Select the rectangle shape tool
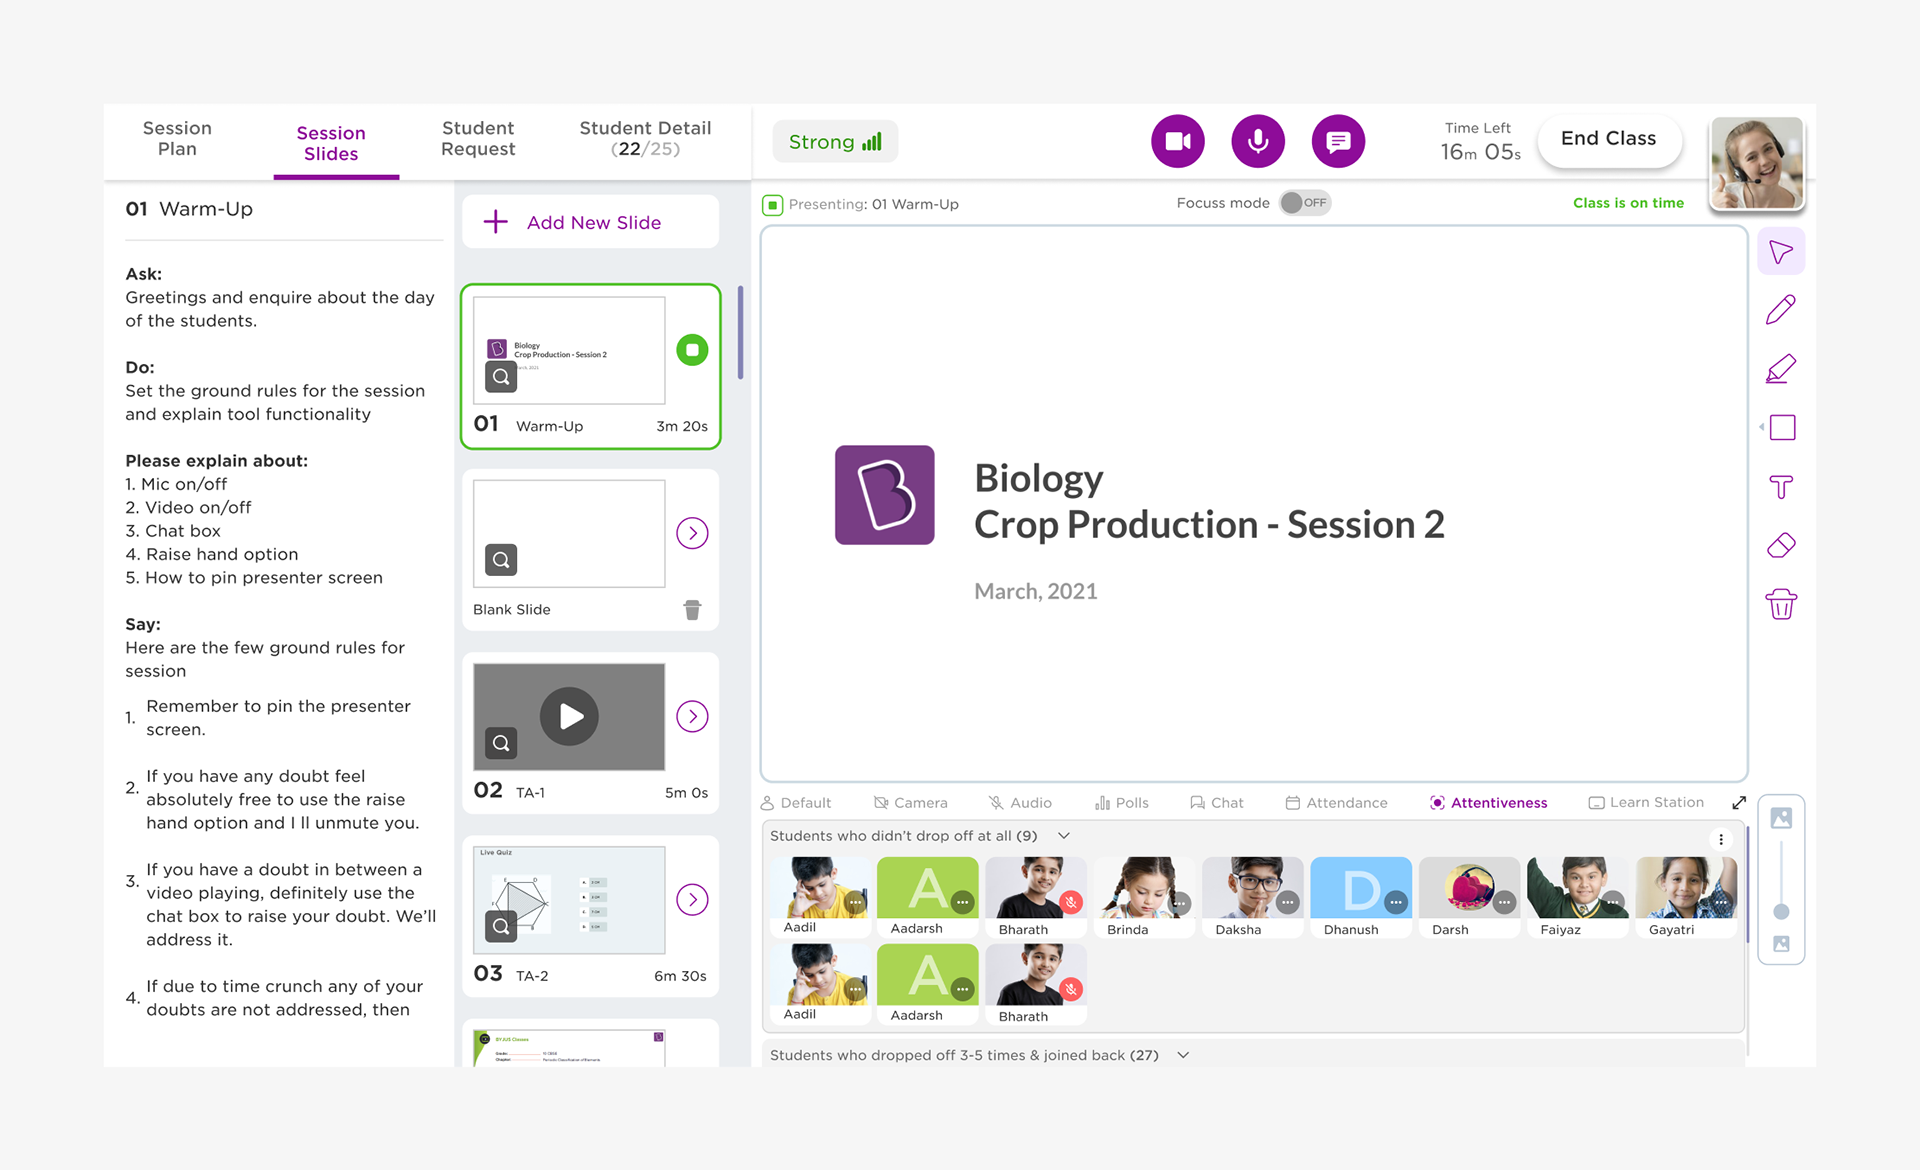This screenshot has height=1170, width=1920. click(x=1782, y=428)
